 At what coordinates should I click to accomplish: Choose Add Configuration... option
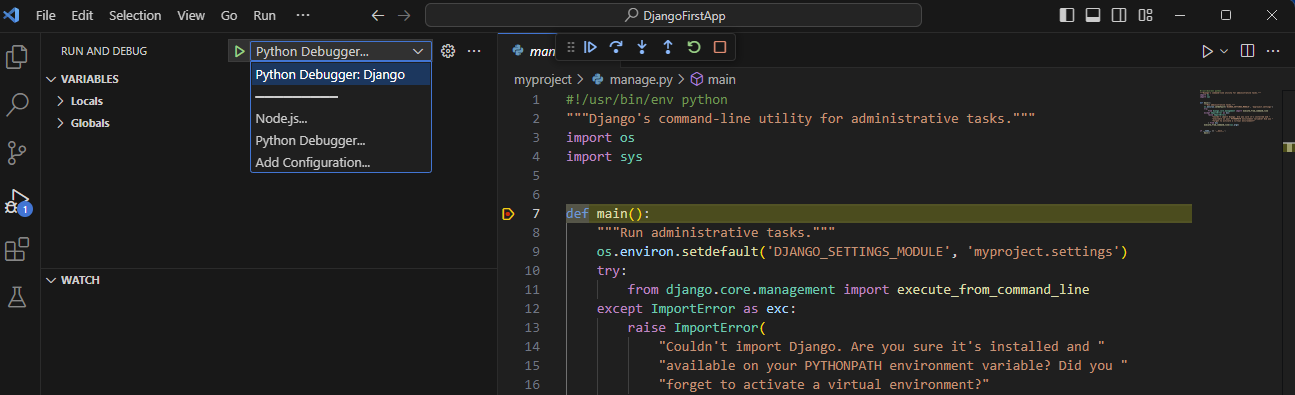(341, 163)
